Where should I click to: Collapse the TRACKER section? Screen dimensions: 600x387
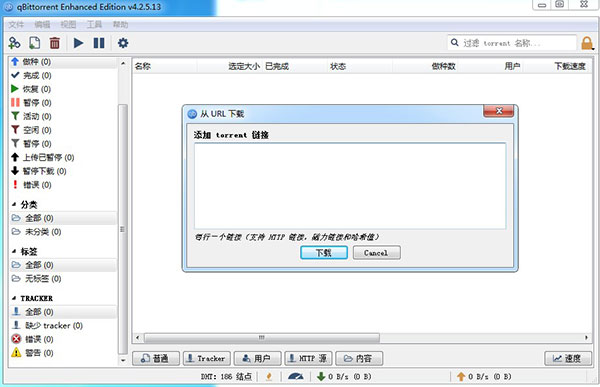14,298
